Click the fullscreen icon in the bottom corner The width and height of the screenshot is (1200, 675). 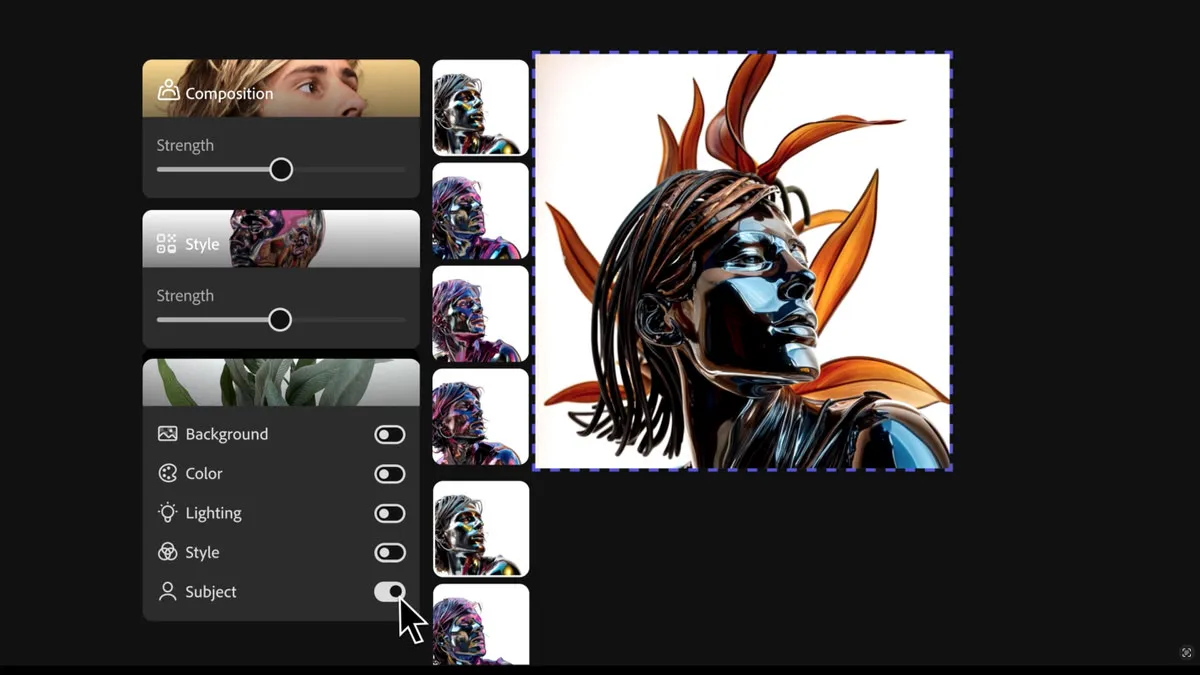tap(1187, 653)
